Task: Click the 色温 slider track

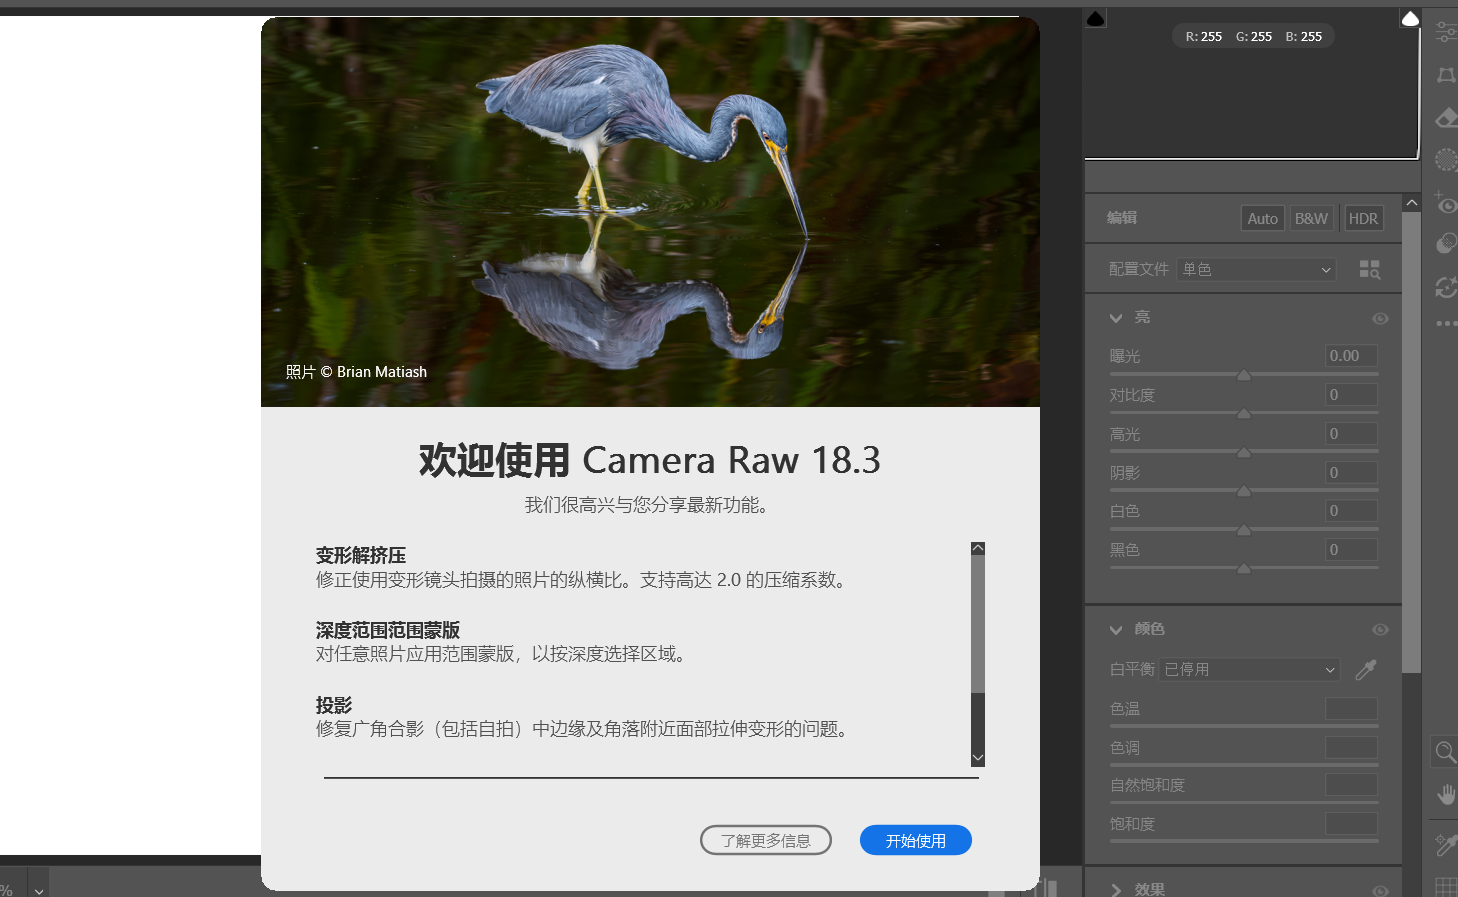Action: pyautogui.click(x=1244, y=726)
